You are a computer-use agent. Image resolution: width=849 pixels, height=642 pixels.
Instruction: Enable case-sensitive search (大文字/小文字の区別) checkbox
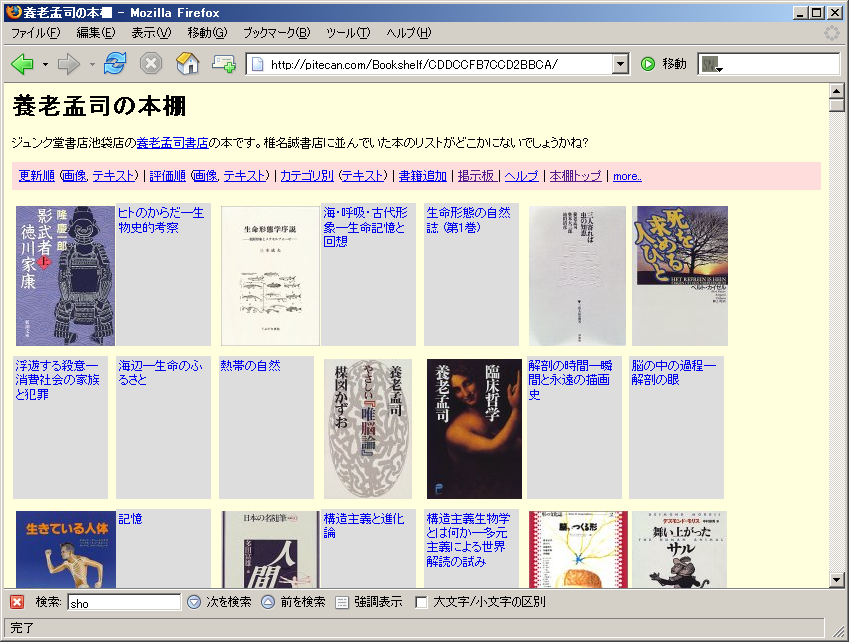pos(421,602)
